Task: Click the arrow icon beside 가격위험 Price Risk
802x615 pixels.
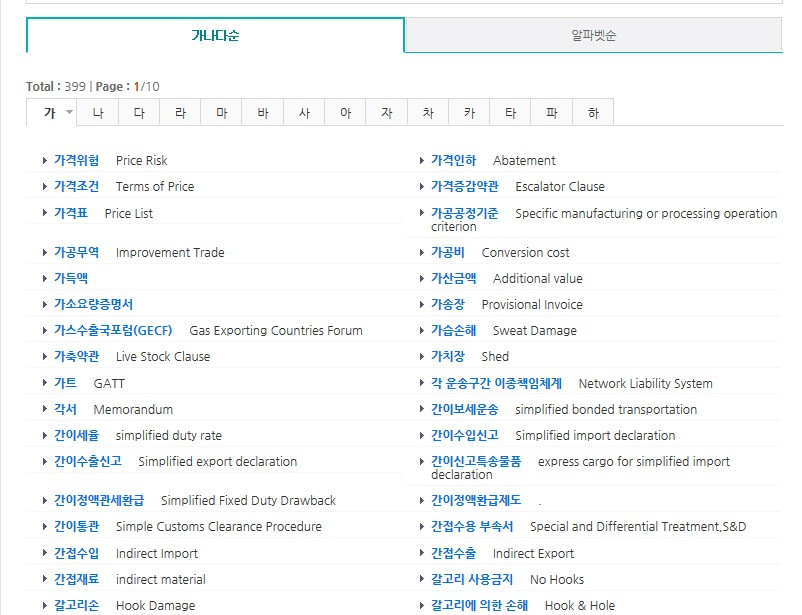Action: point(44,160)
